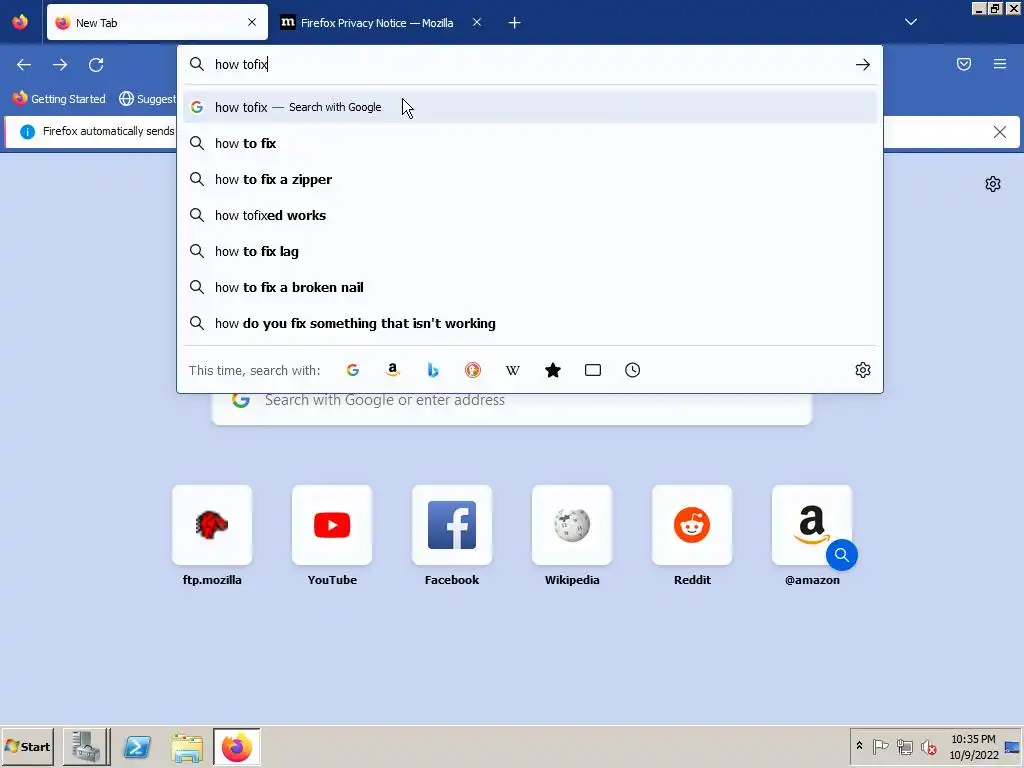1024x768 pixels.
Task: Choose 'how do you fix something that isn't working'
Action: coord(530,323)
